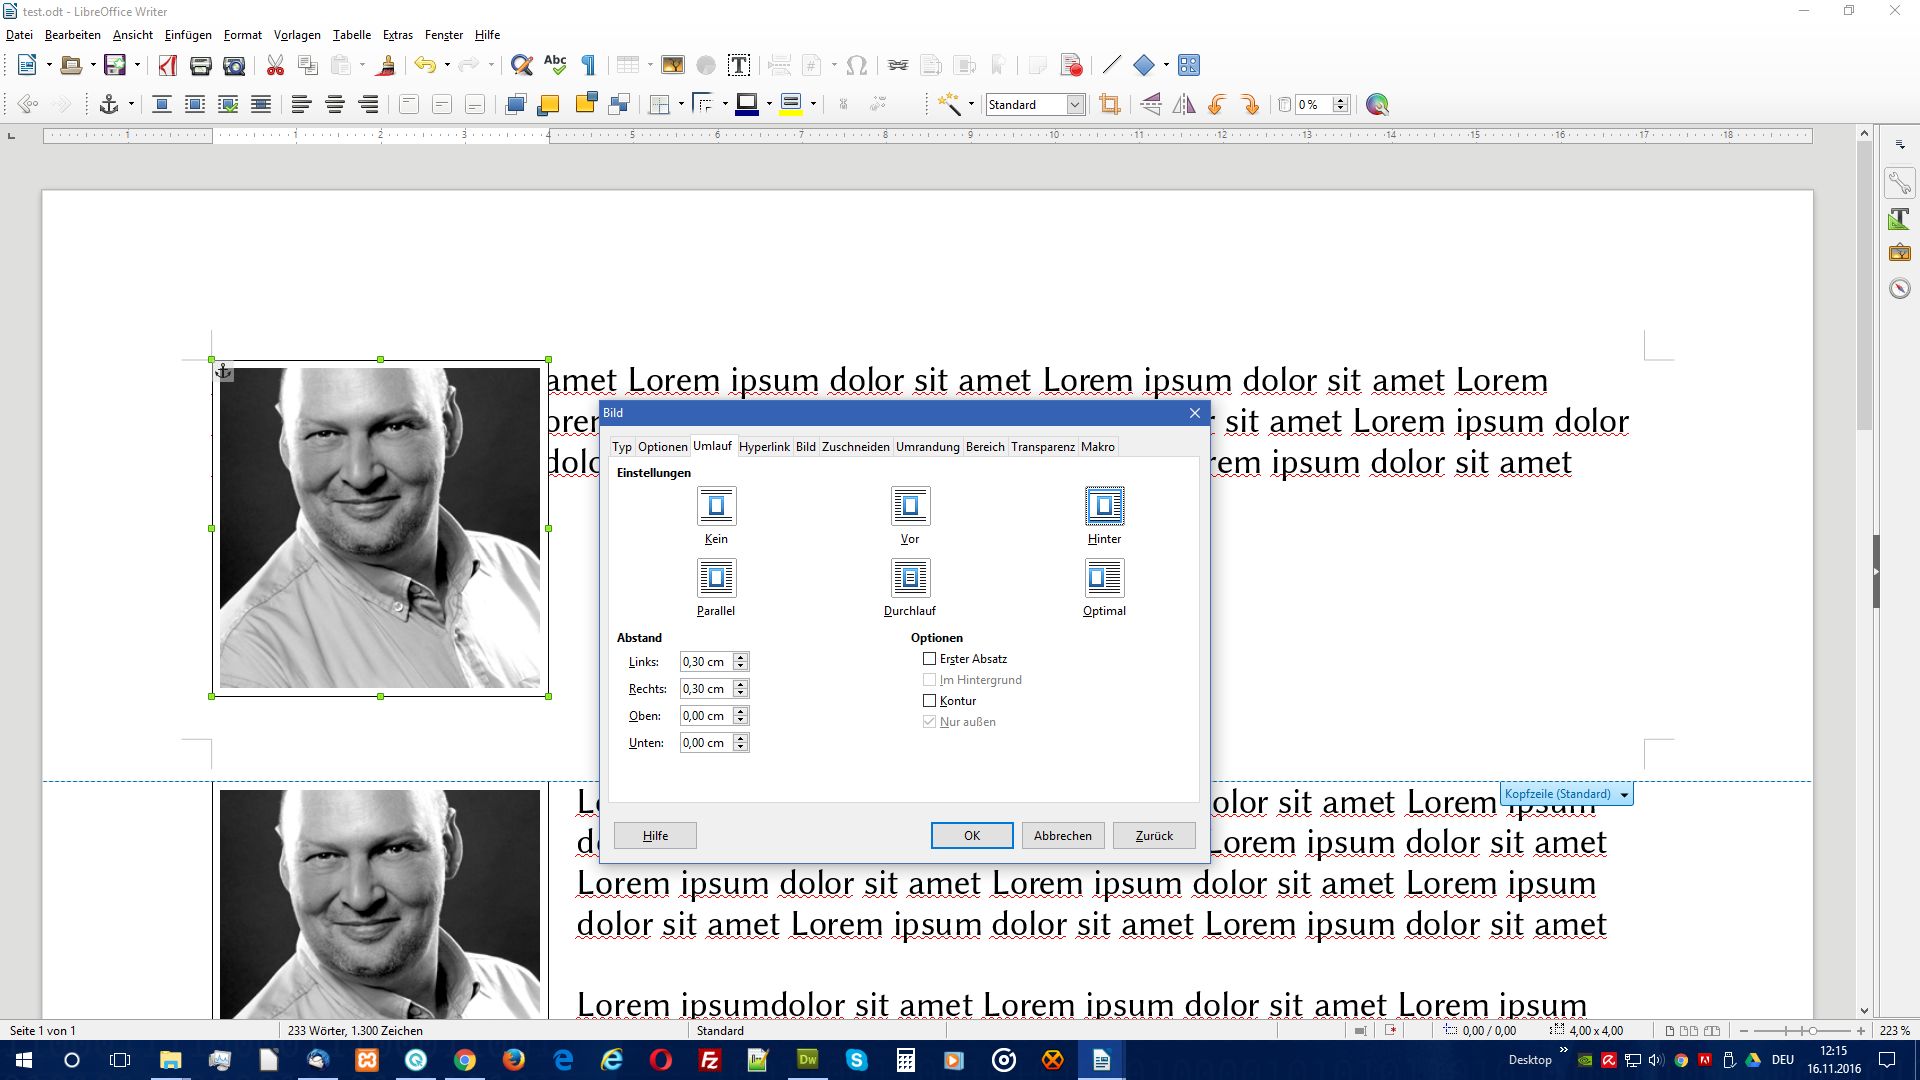This screenshot has height=1080, width=1920.
Task: Adjust the Unten spacing stepper
Action: click(740, 743)
